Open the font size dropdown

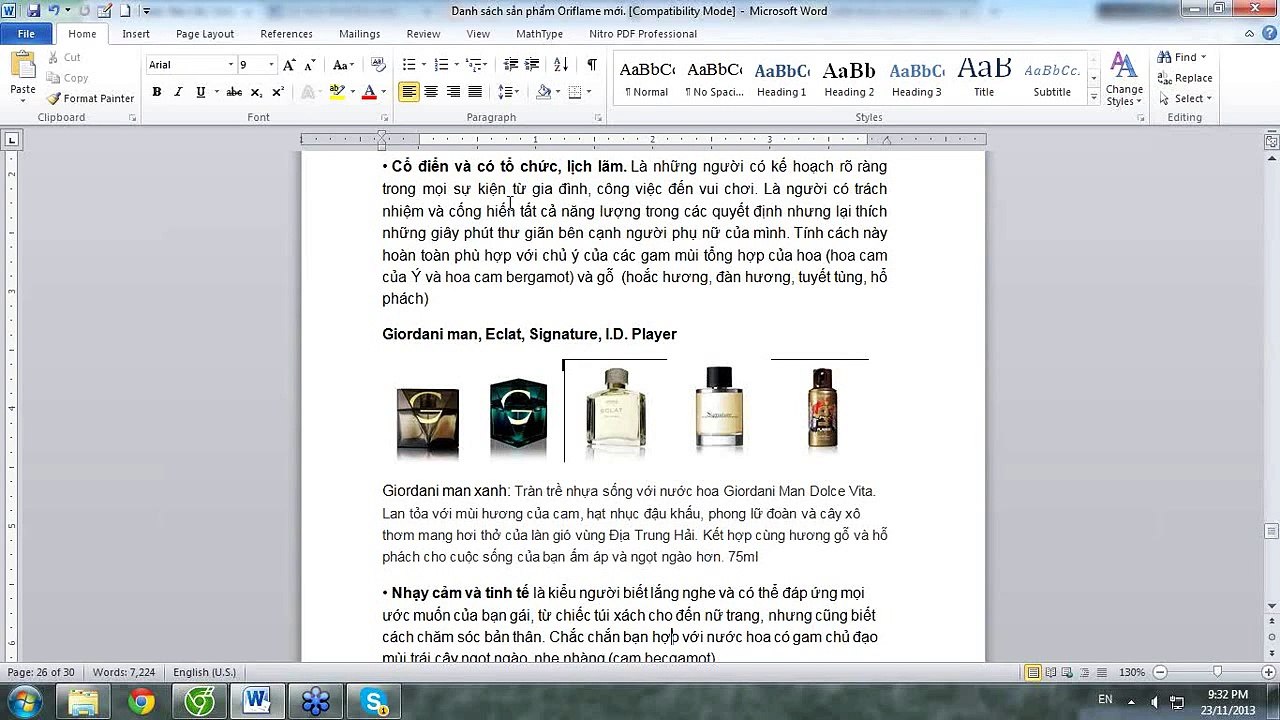(270, 65)
